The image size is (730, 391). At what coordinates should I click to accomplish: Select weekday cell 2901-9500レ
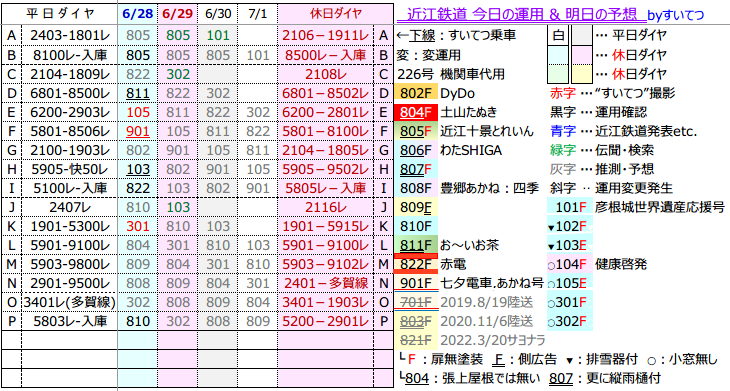coord(69,283)
